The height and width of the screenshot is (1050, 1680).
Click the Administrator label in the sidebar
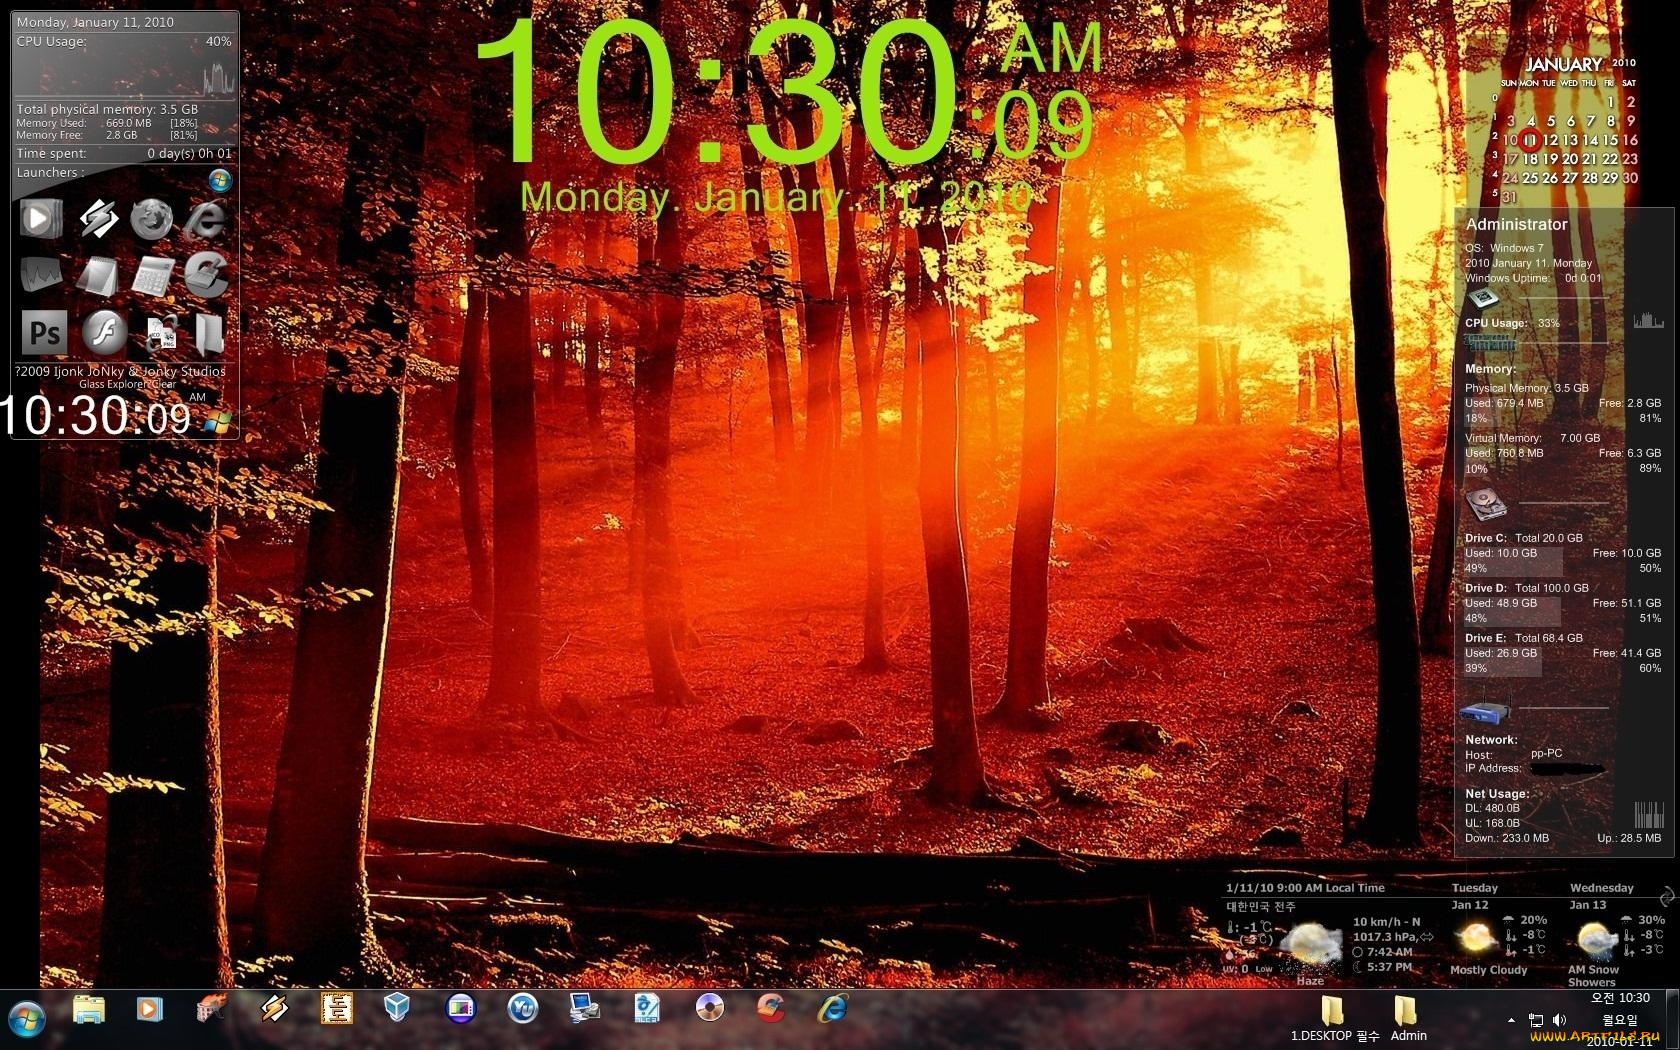coord(1514,225)
